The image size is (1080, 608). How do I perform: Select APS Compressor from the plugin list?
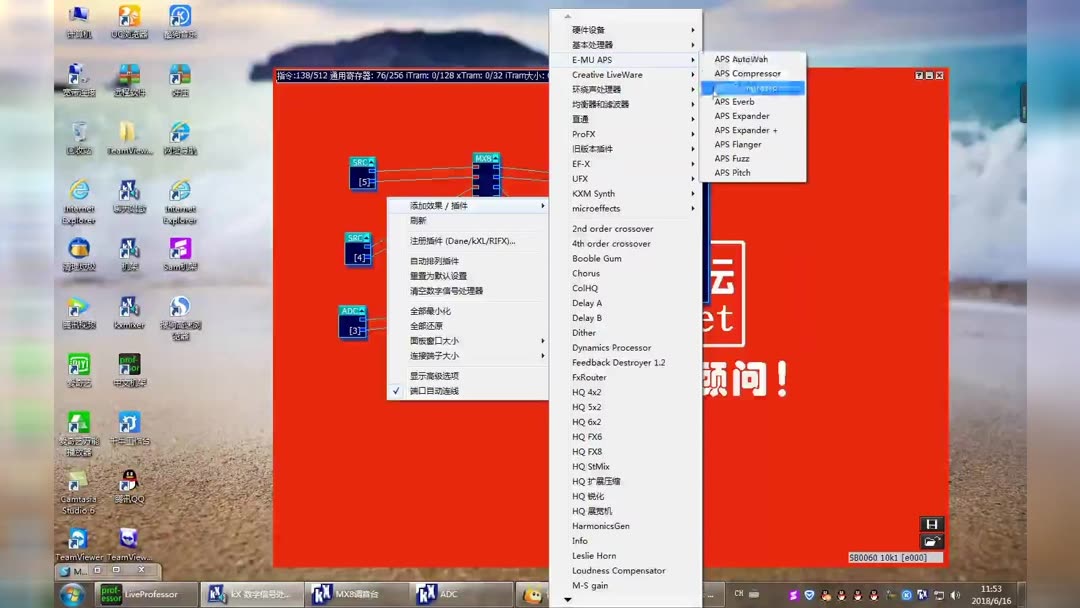[748, 73]
